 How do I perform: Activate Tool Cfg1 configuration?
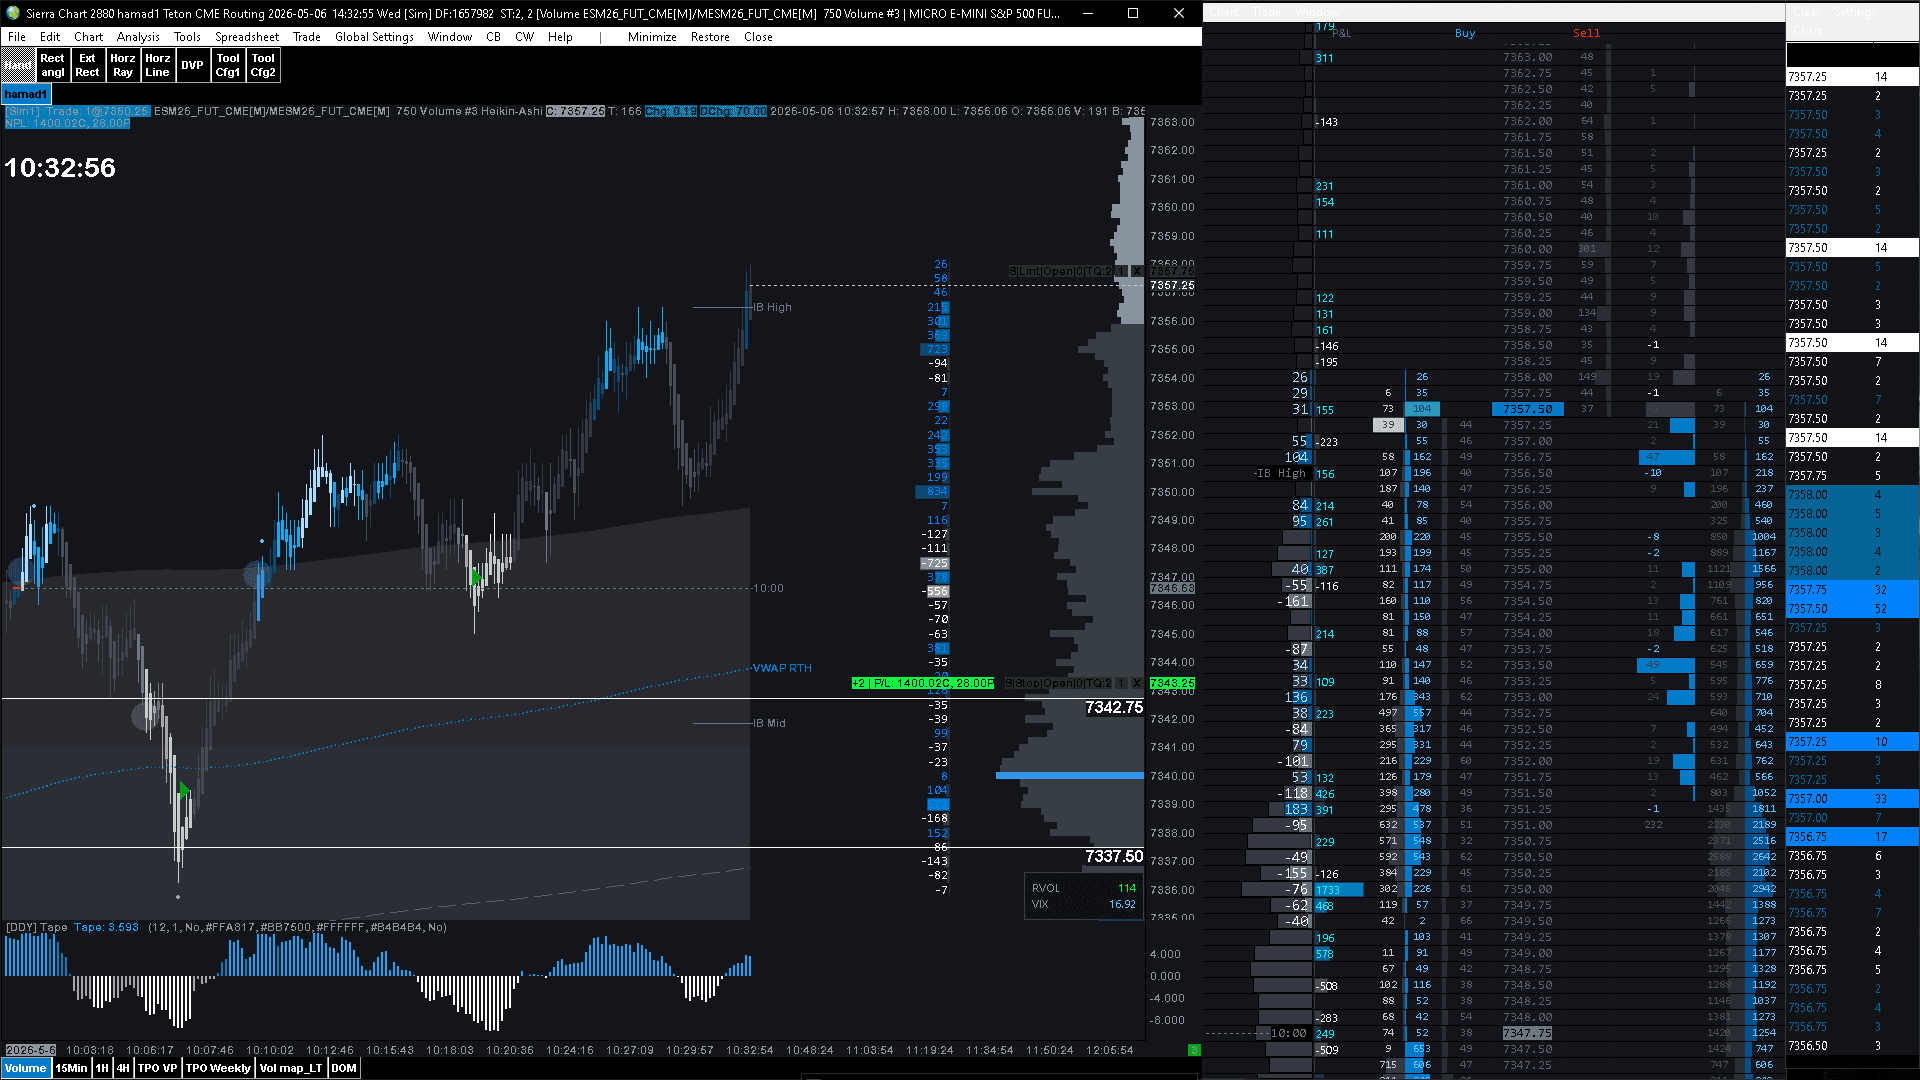(228, 65)
